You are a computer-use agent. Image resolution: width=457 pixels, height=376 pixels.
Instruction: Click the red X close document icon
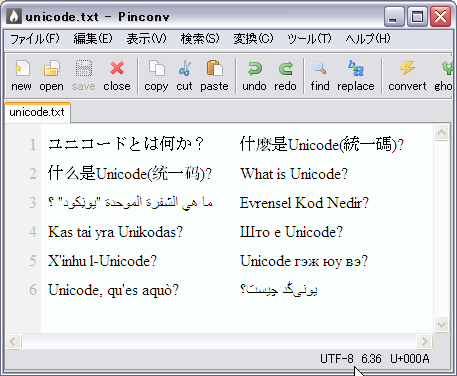point(117,68)
